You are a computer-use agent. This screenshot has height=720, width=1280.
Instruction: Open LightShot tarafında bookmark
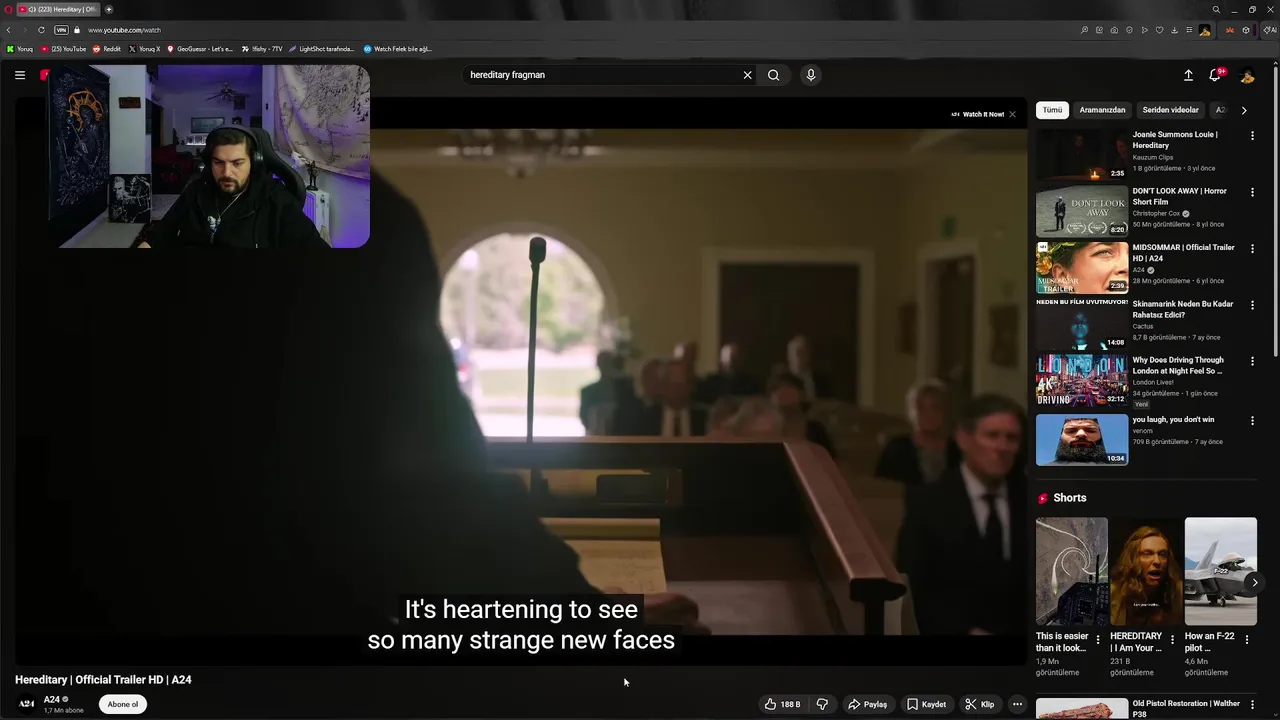pos(321,49)
